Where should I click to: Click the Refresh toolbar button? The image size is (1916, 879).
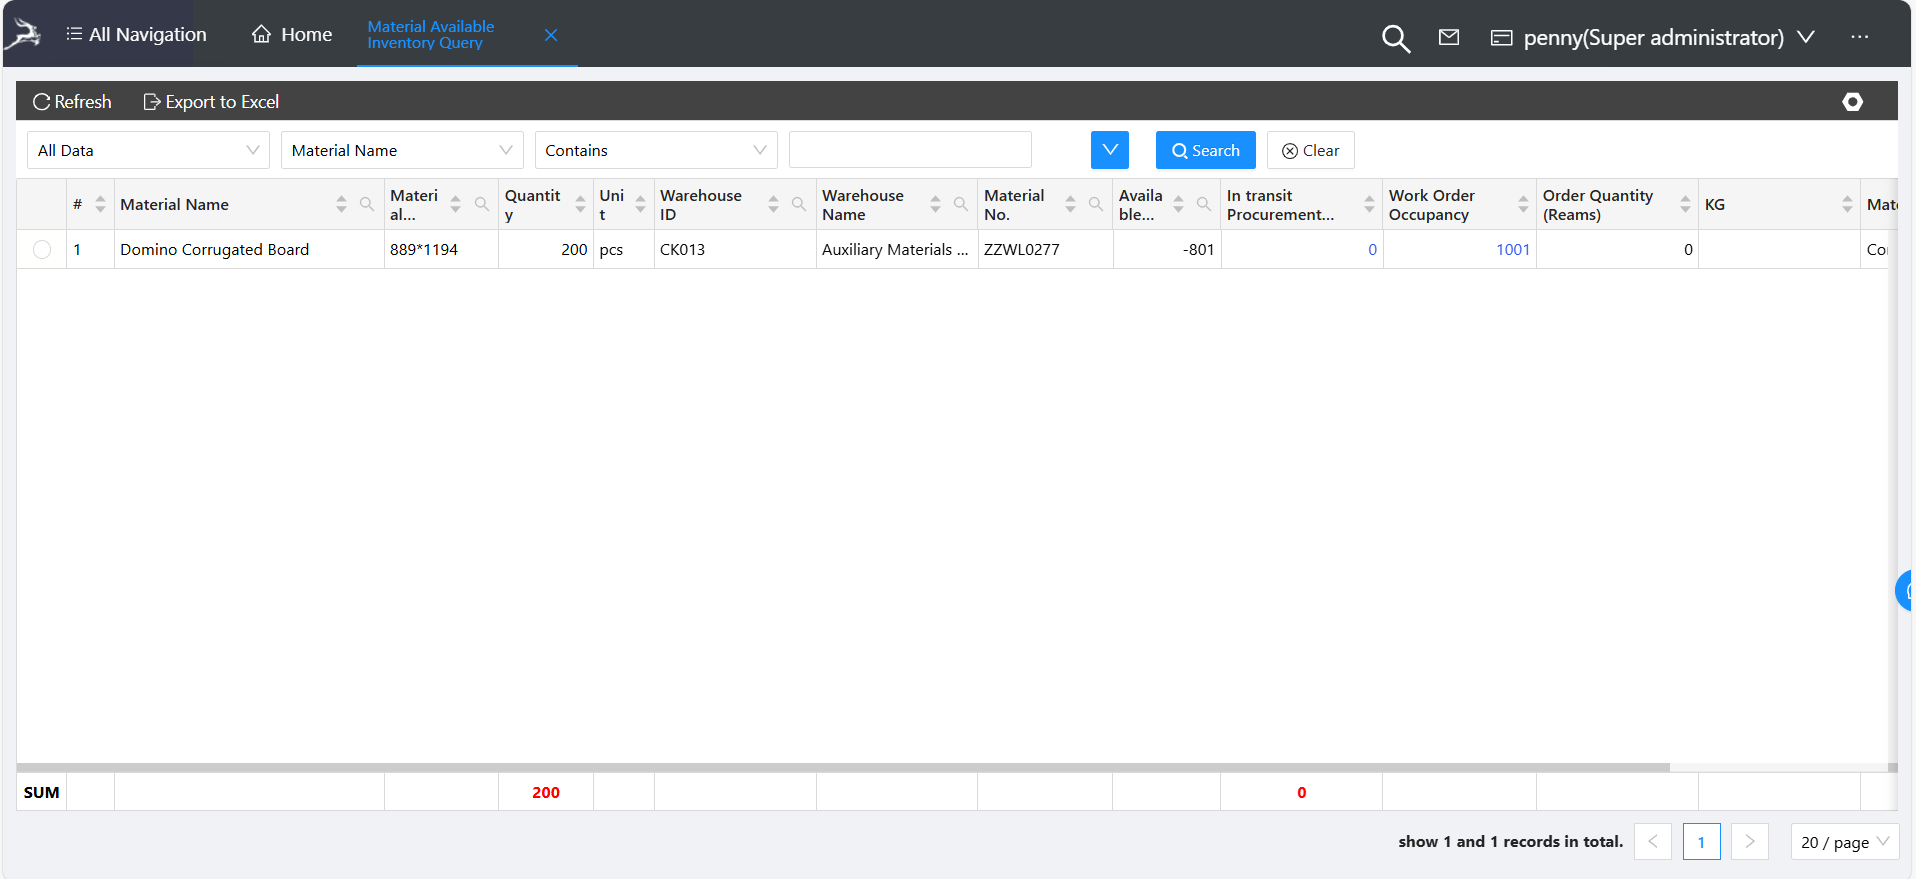tap(72, 102)
